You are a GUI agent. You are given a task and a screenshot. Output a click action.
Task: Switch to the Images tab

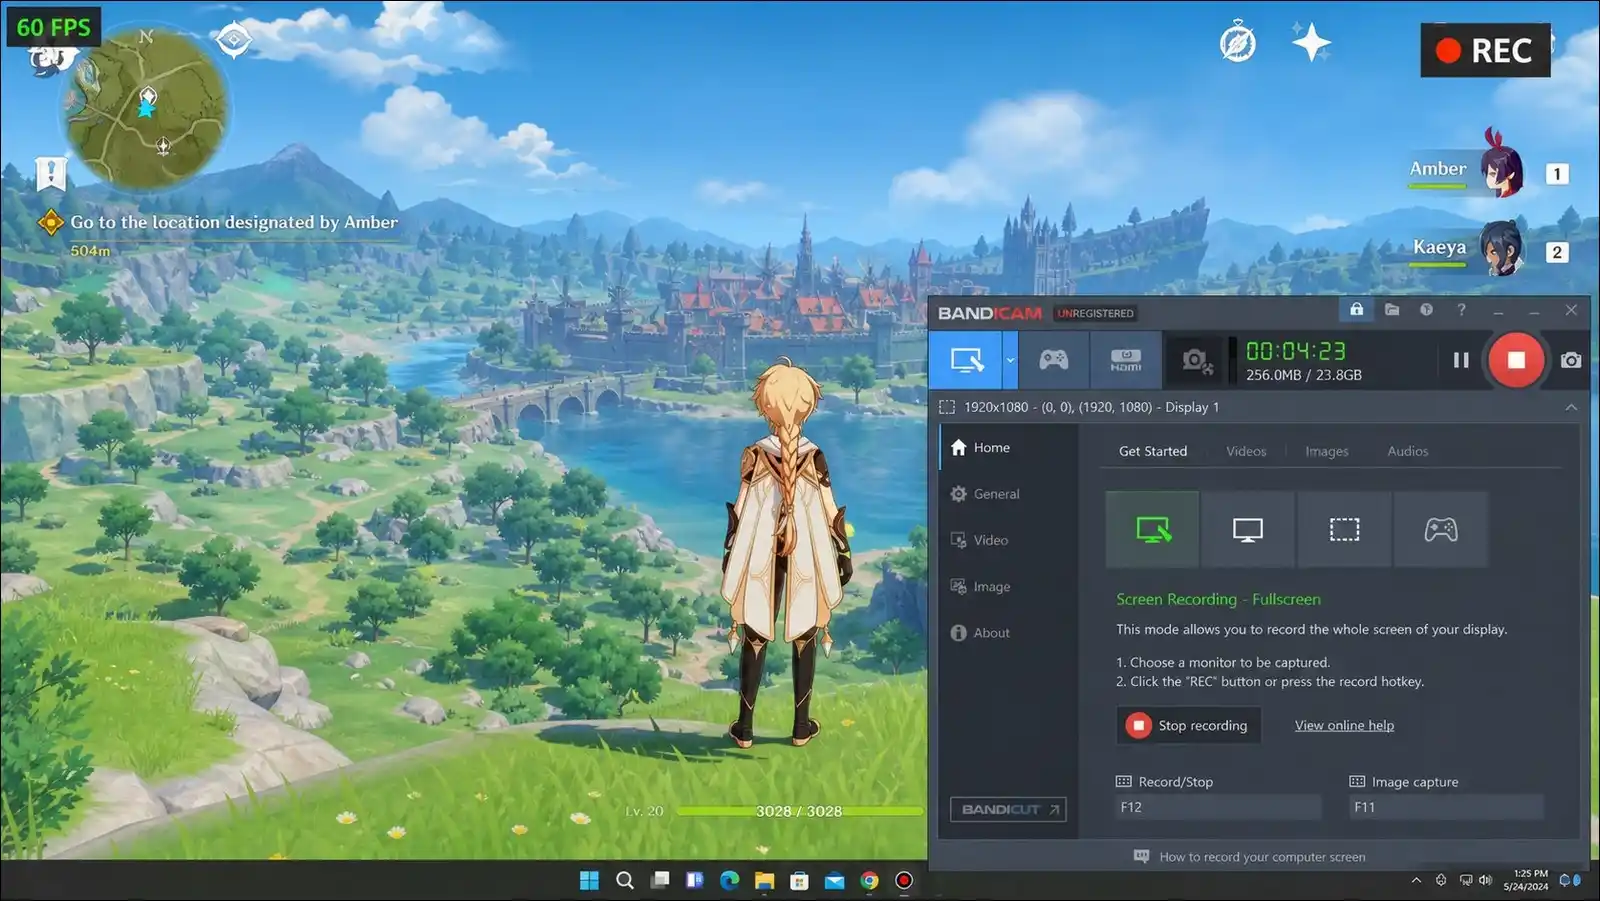(x=1327, y=451)
